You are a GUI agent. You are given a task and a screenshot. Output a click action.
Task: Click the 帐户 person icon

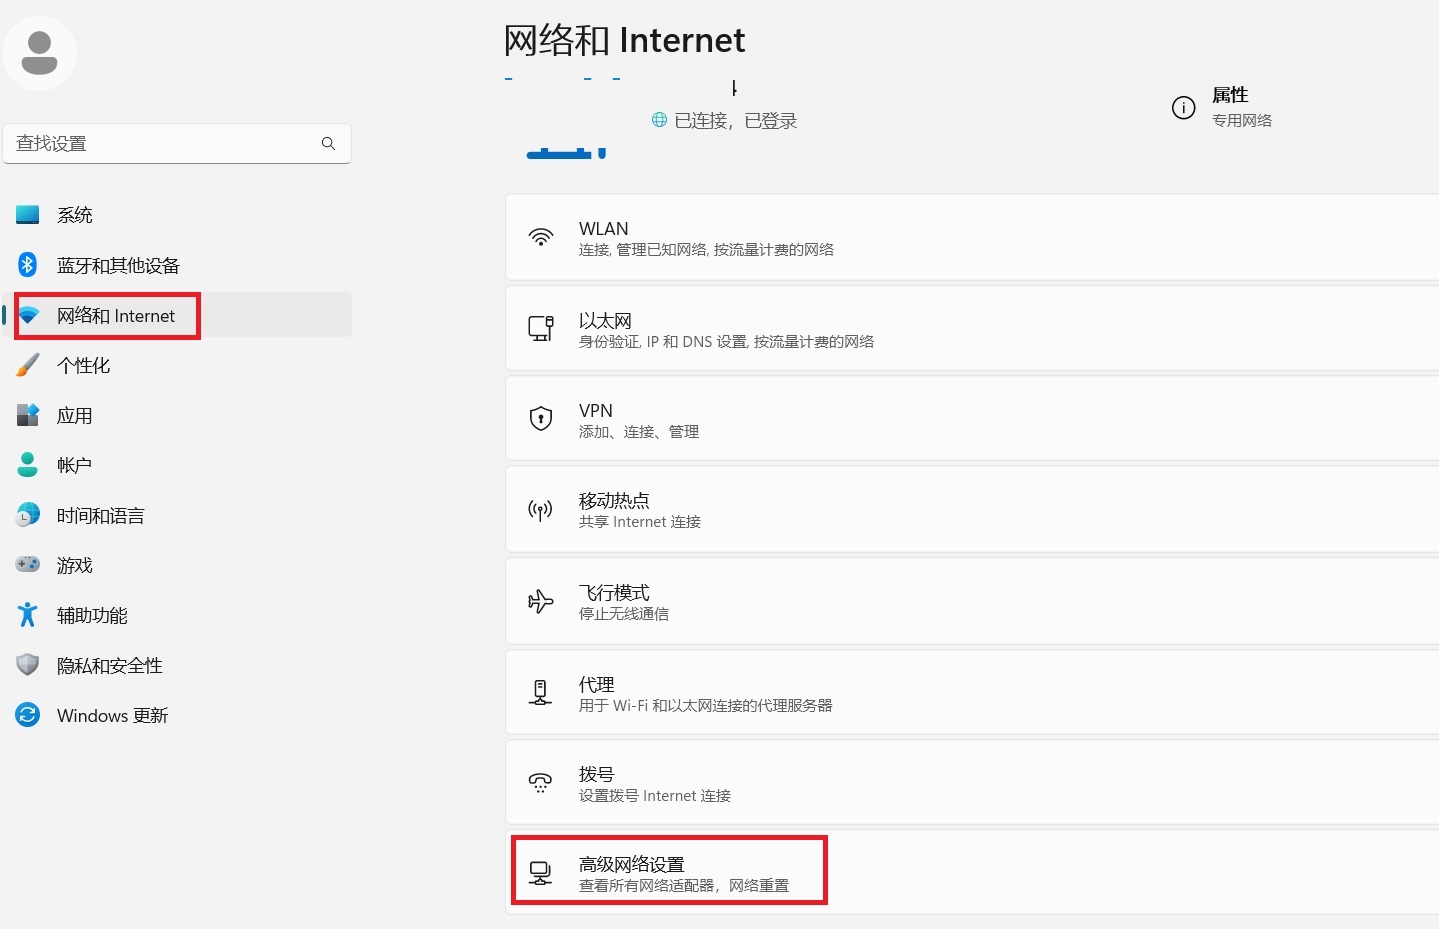(27, 464)
